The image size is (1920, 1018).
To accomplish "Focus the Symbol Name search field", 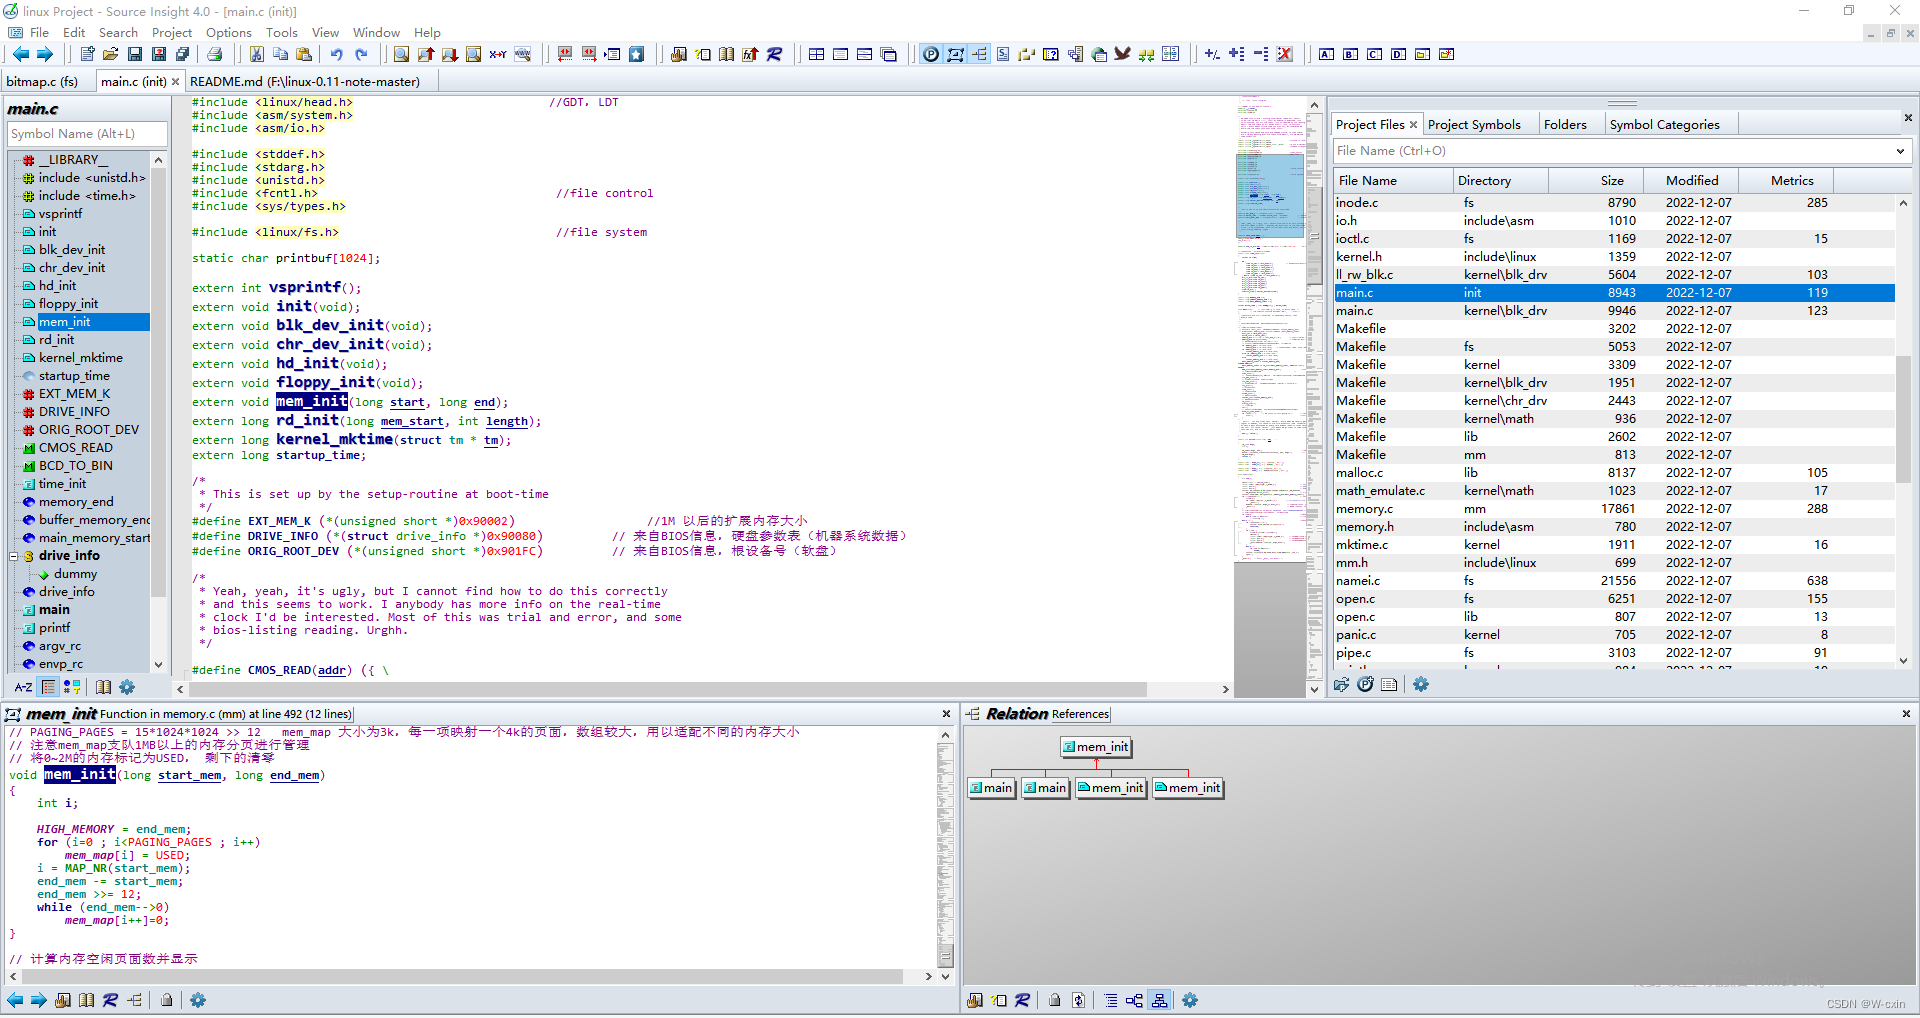I will point(87,134).
